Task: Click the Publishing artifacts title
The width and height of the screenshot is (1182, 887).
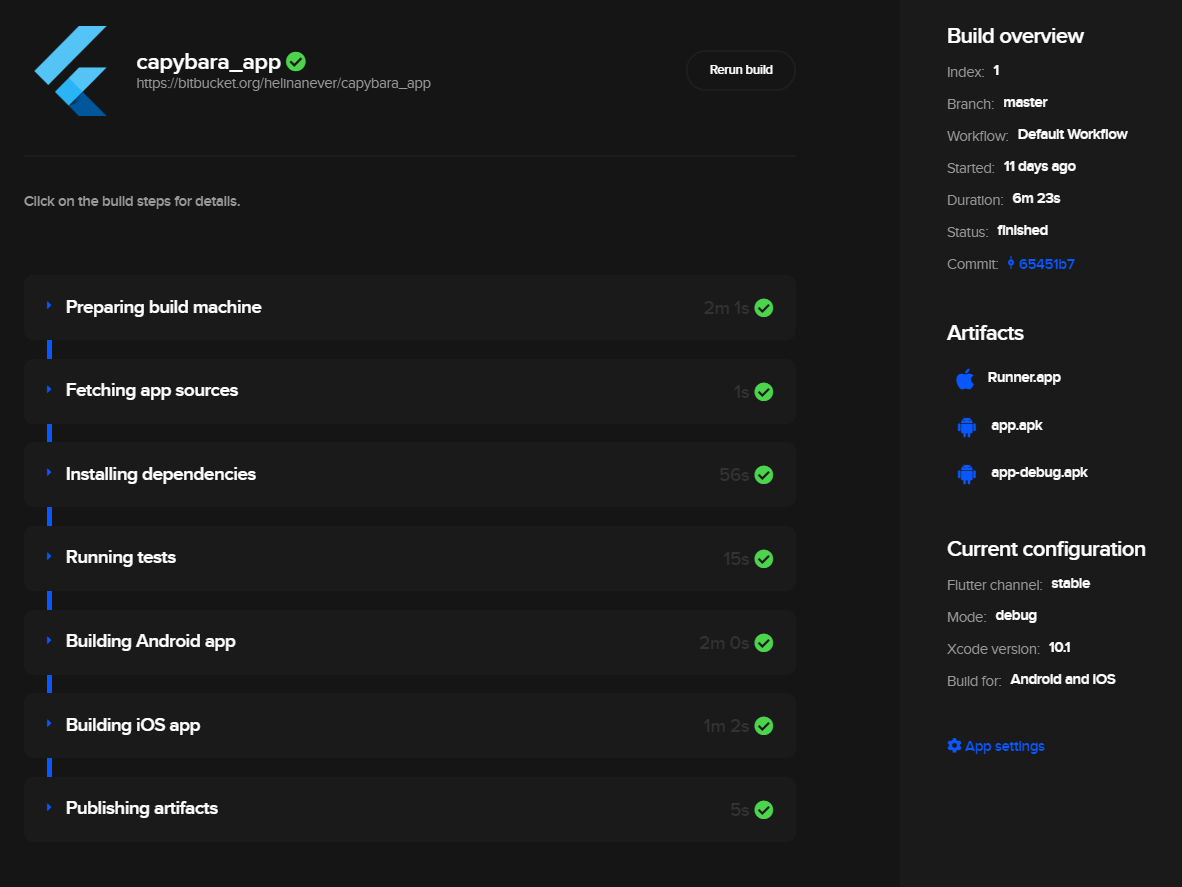Action: coord(142,808)
